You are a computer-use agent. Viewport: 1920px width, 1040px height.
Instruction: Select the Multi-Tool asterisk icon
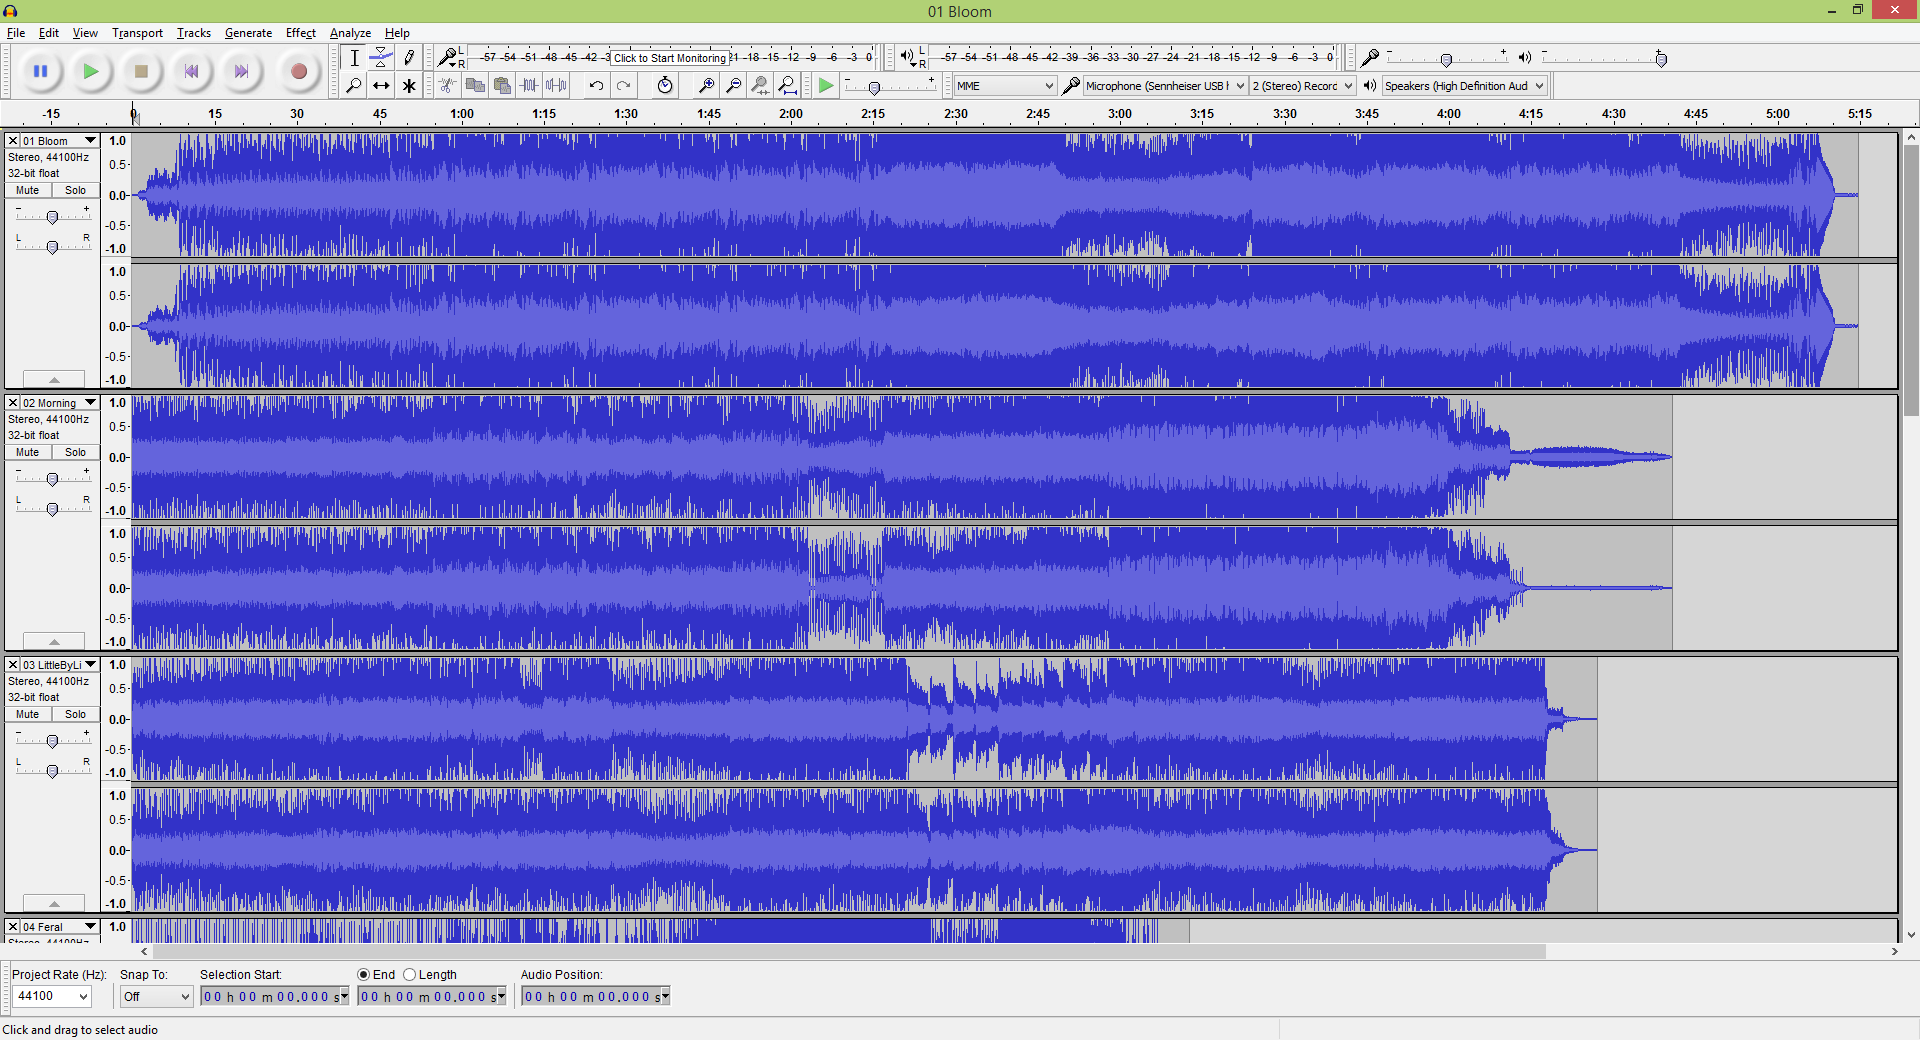[408, 85]
